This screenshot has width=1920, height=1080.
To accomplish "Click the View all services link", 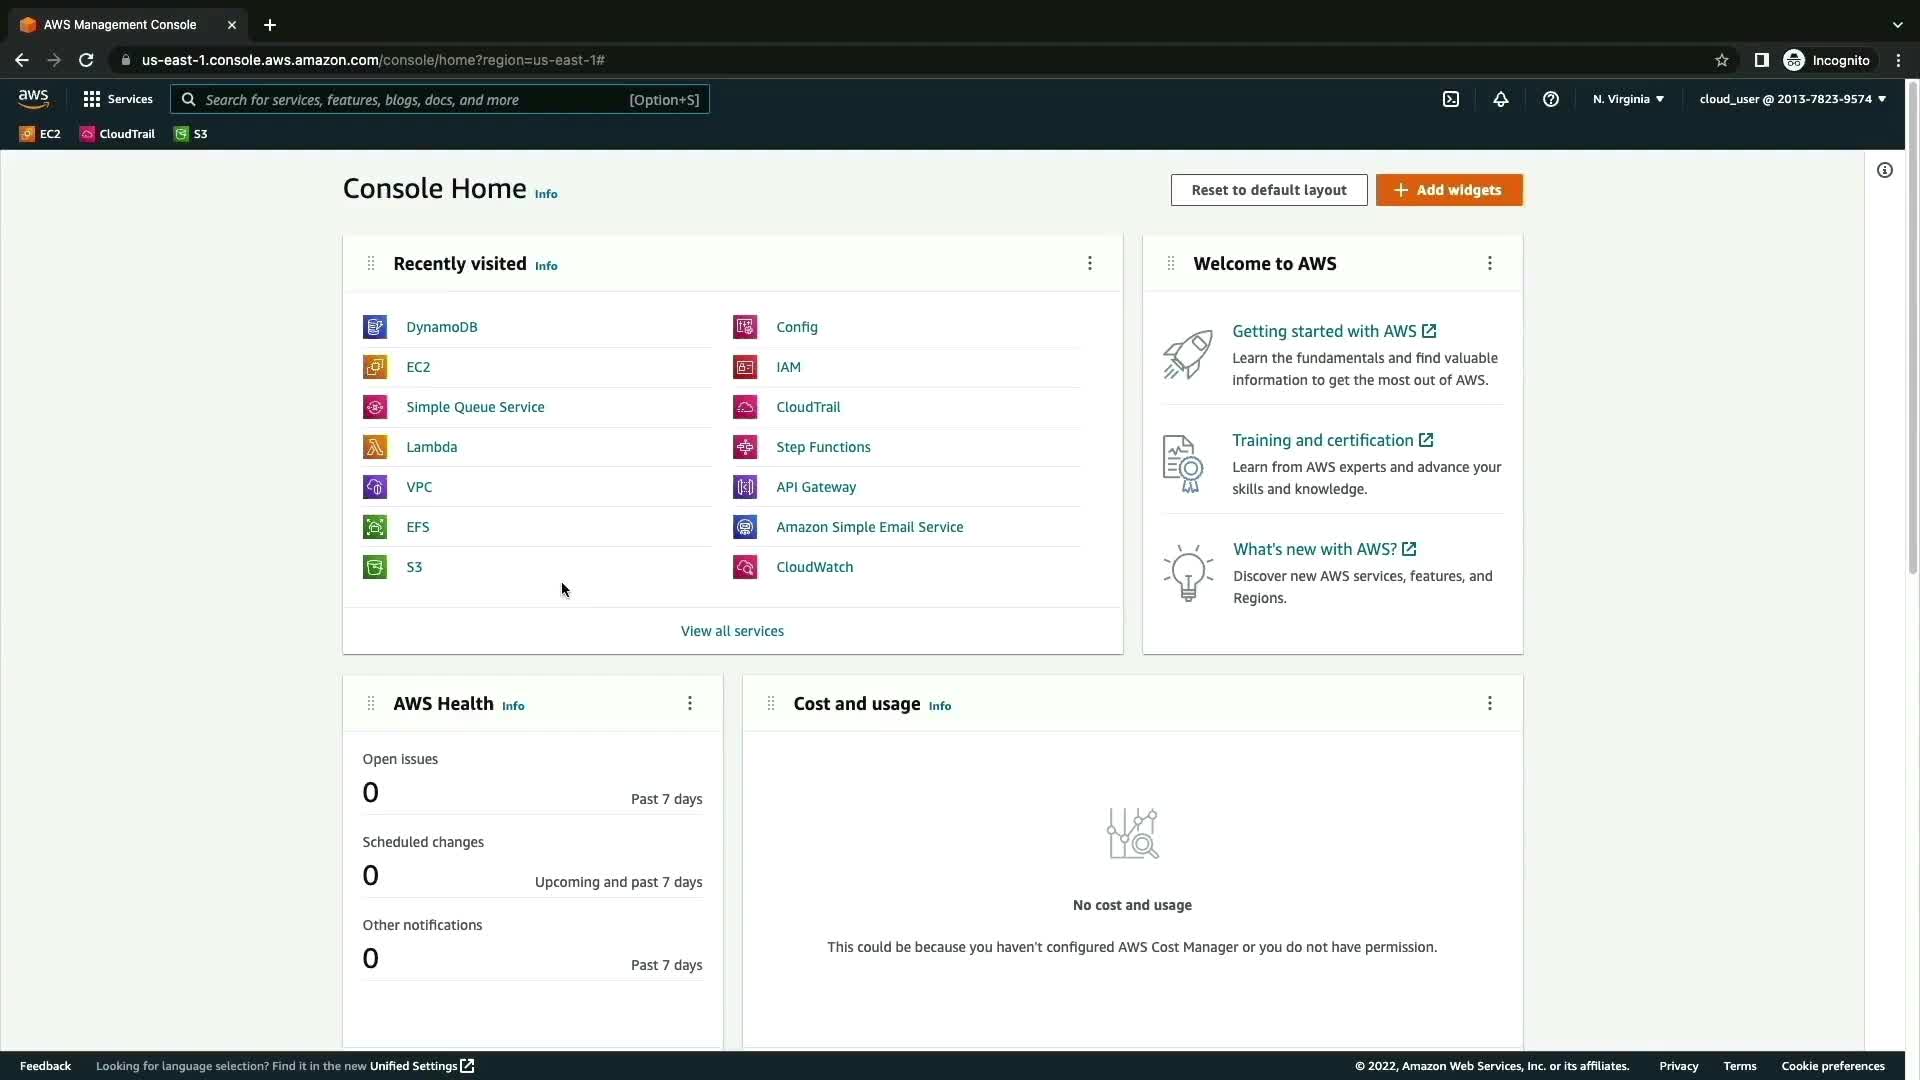I will click(x=732, y=631).
